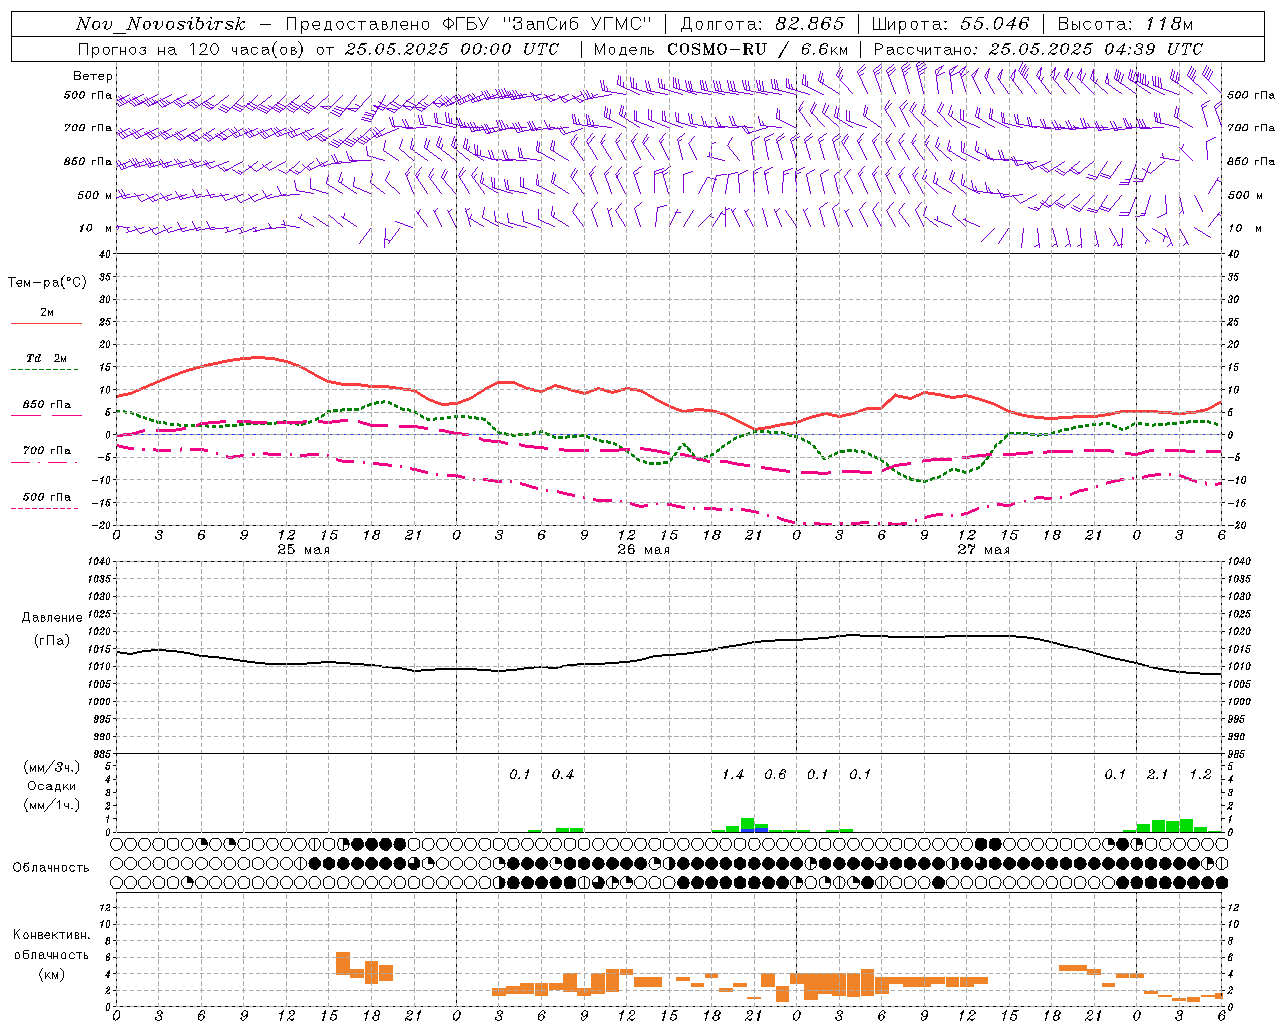Viewport: 1280px width, 1024px height.
Task: Click the 850 гПа temperature legend entry
Action: 47,405
